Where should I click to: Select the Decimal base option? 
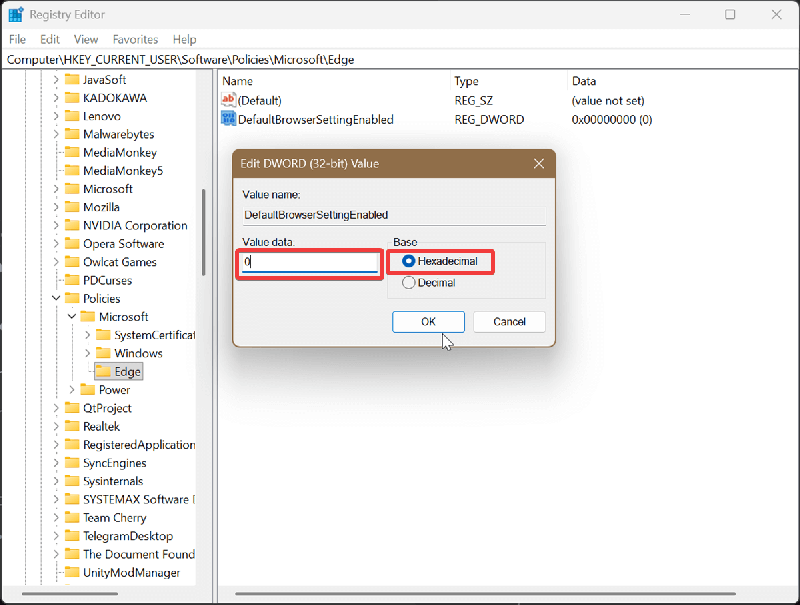coord(408,283)
